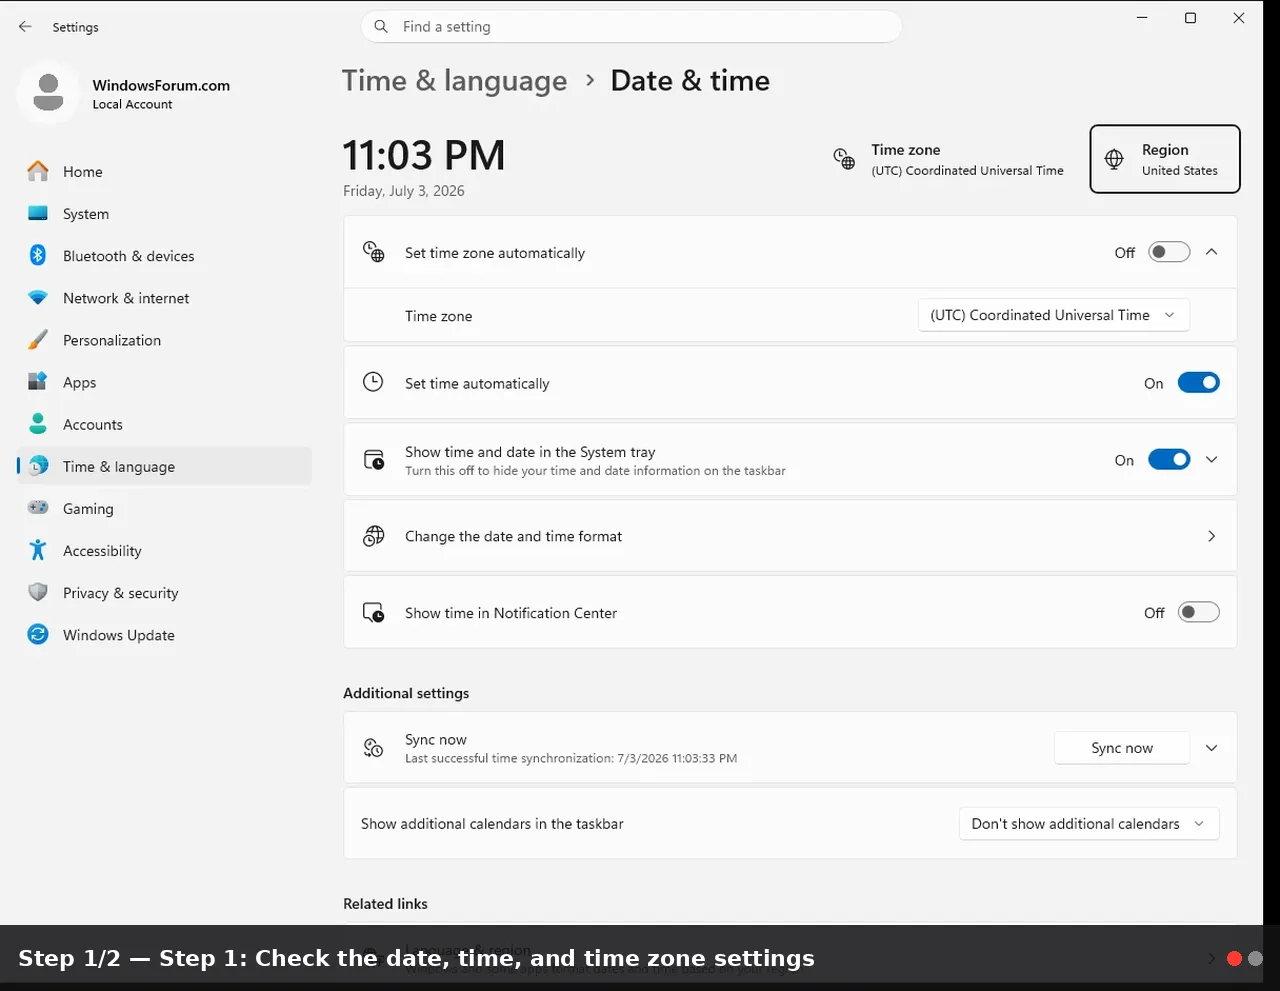Open Change the date and time format

(790, 536)
